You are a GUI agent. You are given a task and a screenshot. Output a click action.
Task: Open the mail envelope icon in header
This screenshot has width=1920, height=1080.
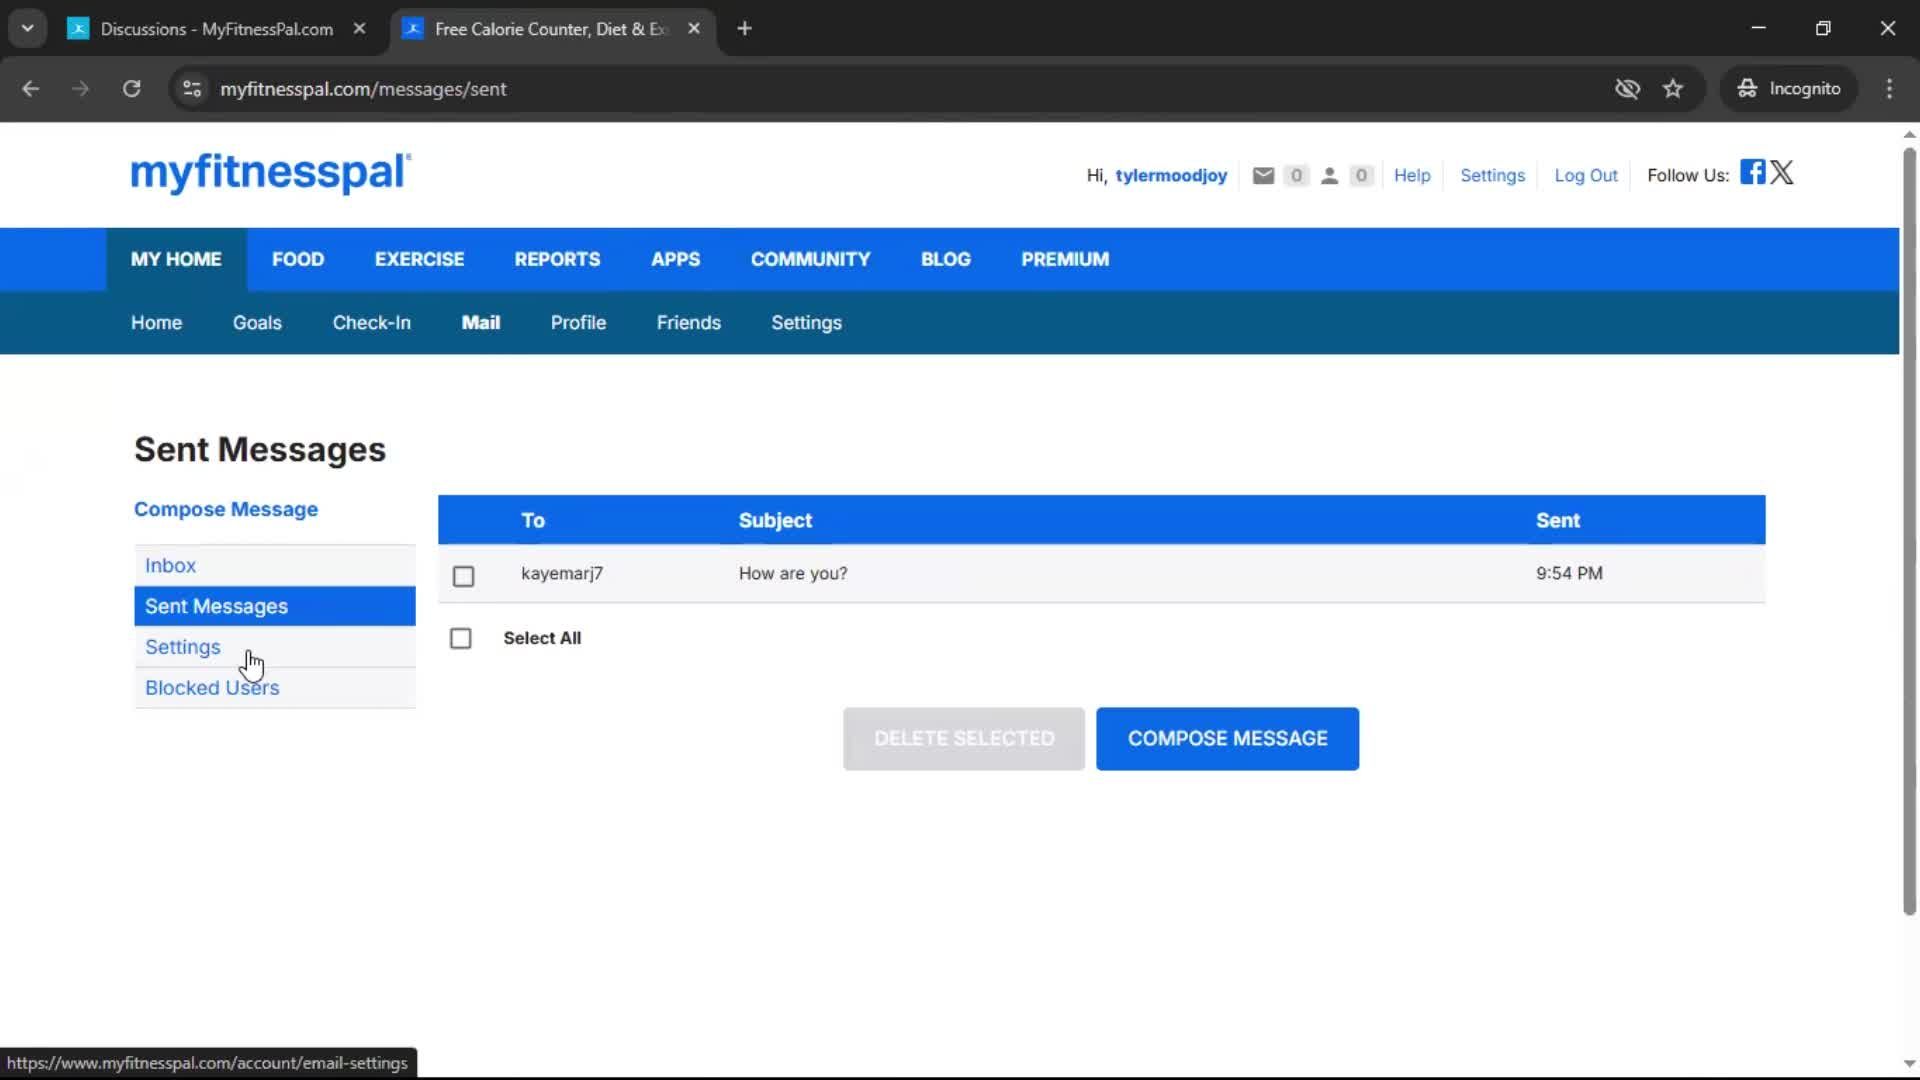coord(1263,176)
